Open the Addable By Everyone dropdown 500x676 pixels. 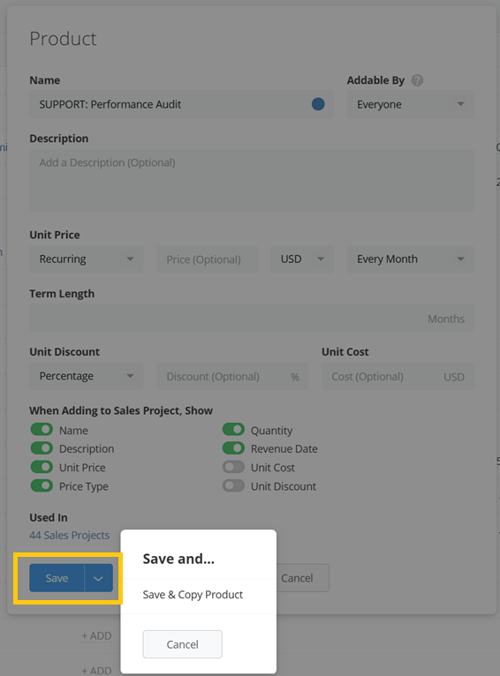point(410,104)
